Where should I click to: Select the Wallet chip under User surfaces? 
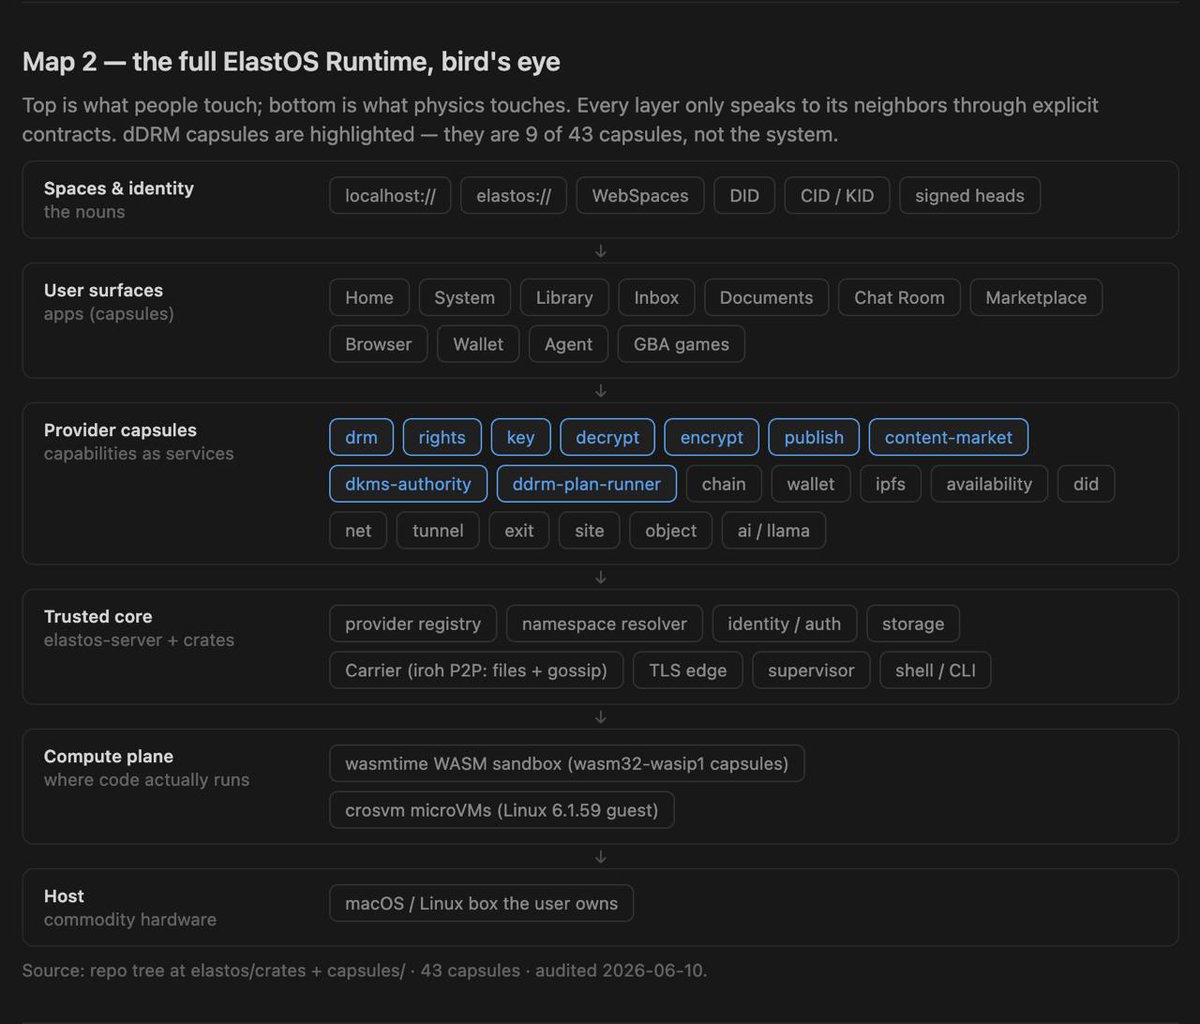pos(478,343)
